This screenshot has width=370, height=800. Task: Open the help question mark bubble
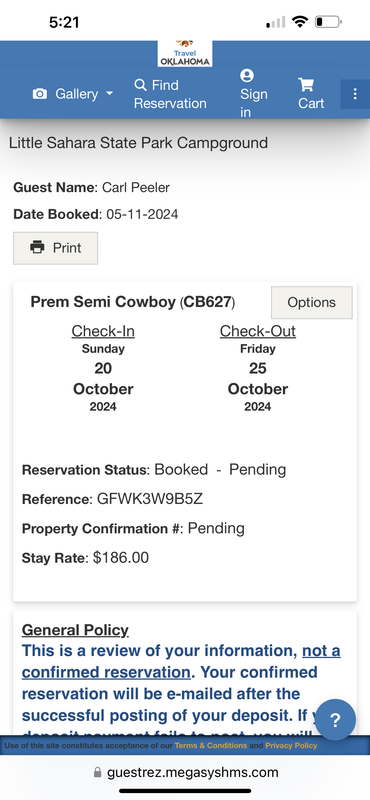pyautogui.click(x=335, y=720)
